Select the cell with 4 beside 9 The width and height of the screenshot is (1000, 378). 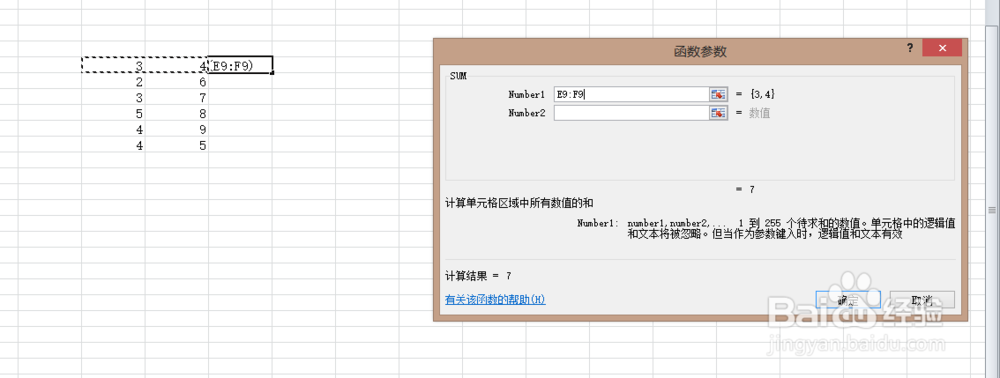click(114, 129)
